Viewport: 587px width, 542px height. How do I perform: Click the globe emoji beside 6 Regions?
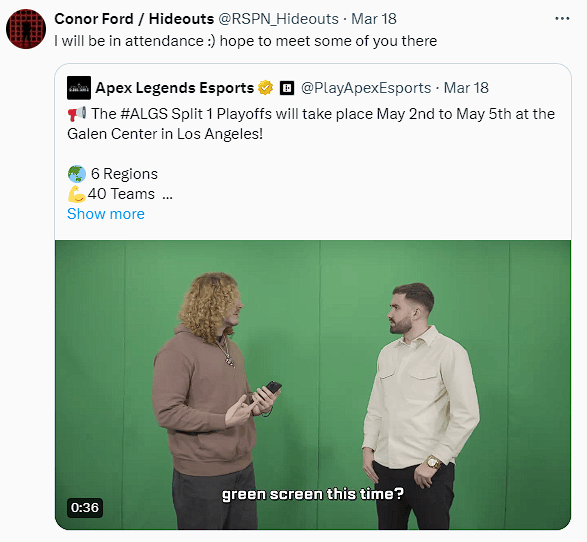click(x=77, y=174)
